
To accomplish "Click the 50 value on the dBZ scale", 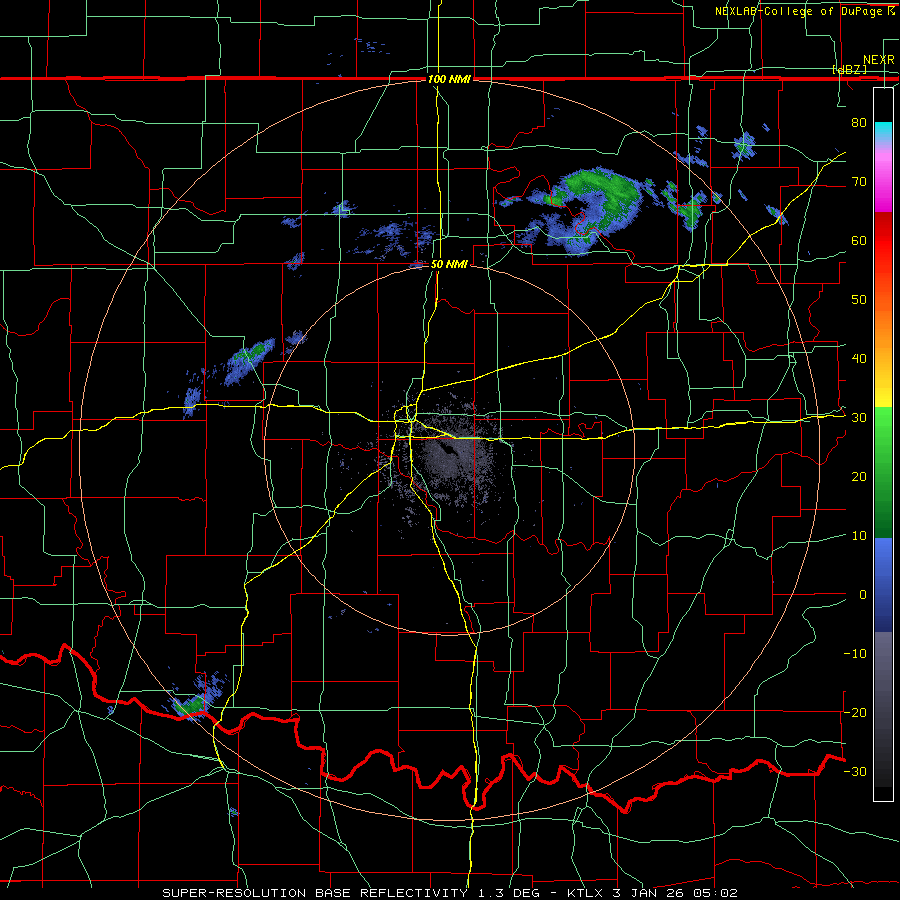I will 859,300.
